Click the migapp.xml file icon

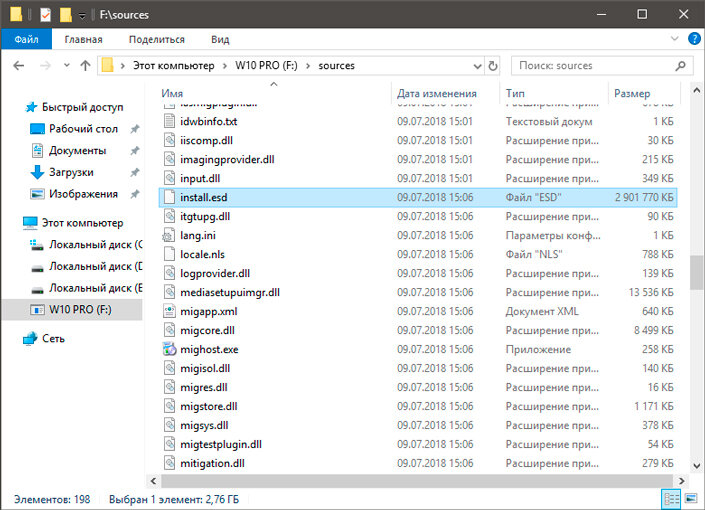(x=169, y=311)
